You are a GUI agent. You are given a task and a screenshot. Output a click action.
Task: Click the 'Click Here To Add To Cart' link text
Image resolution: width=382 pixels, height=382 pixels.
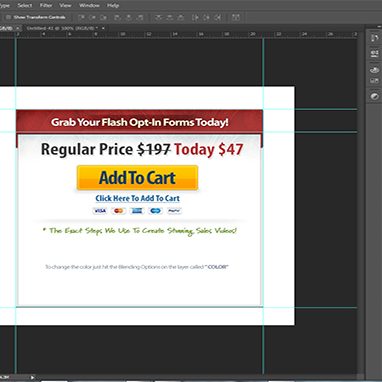click(137, 198)
